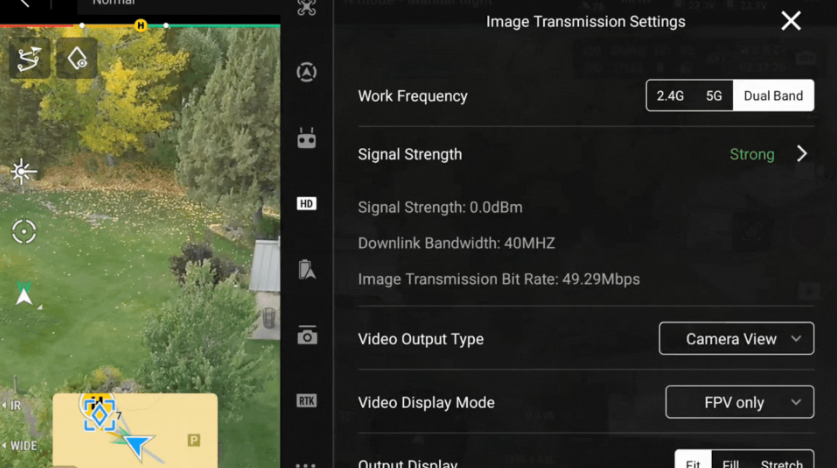Open the camera/gimbal settings icon
The image size is (837, 468).
(x=307, y=336)
